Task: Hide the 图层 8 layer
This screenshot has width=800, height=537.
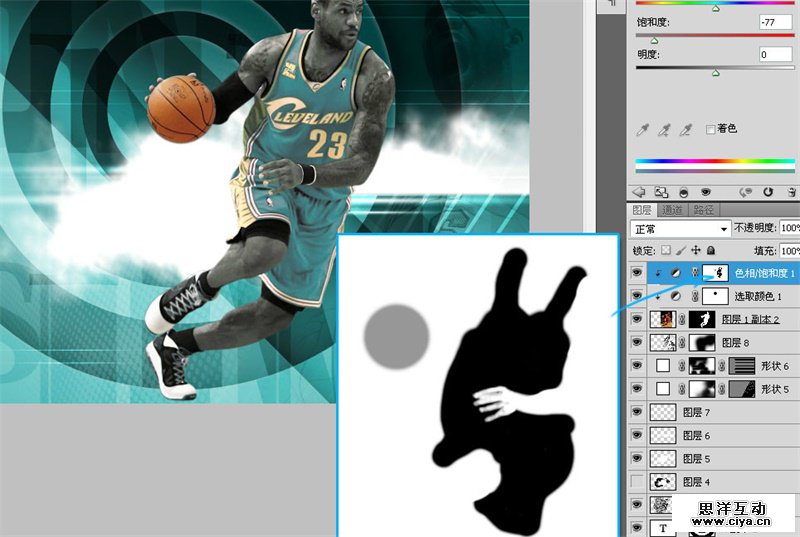Action: click(638, 342)
